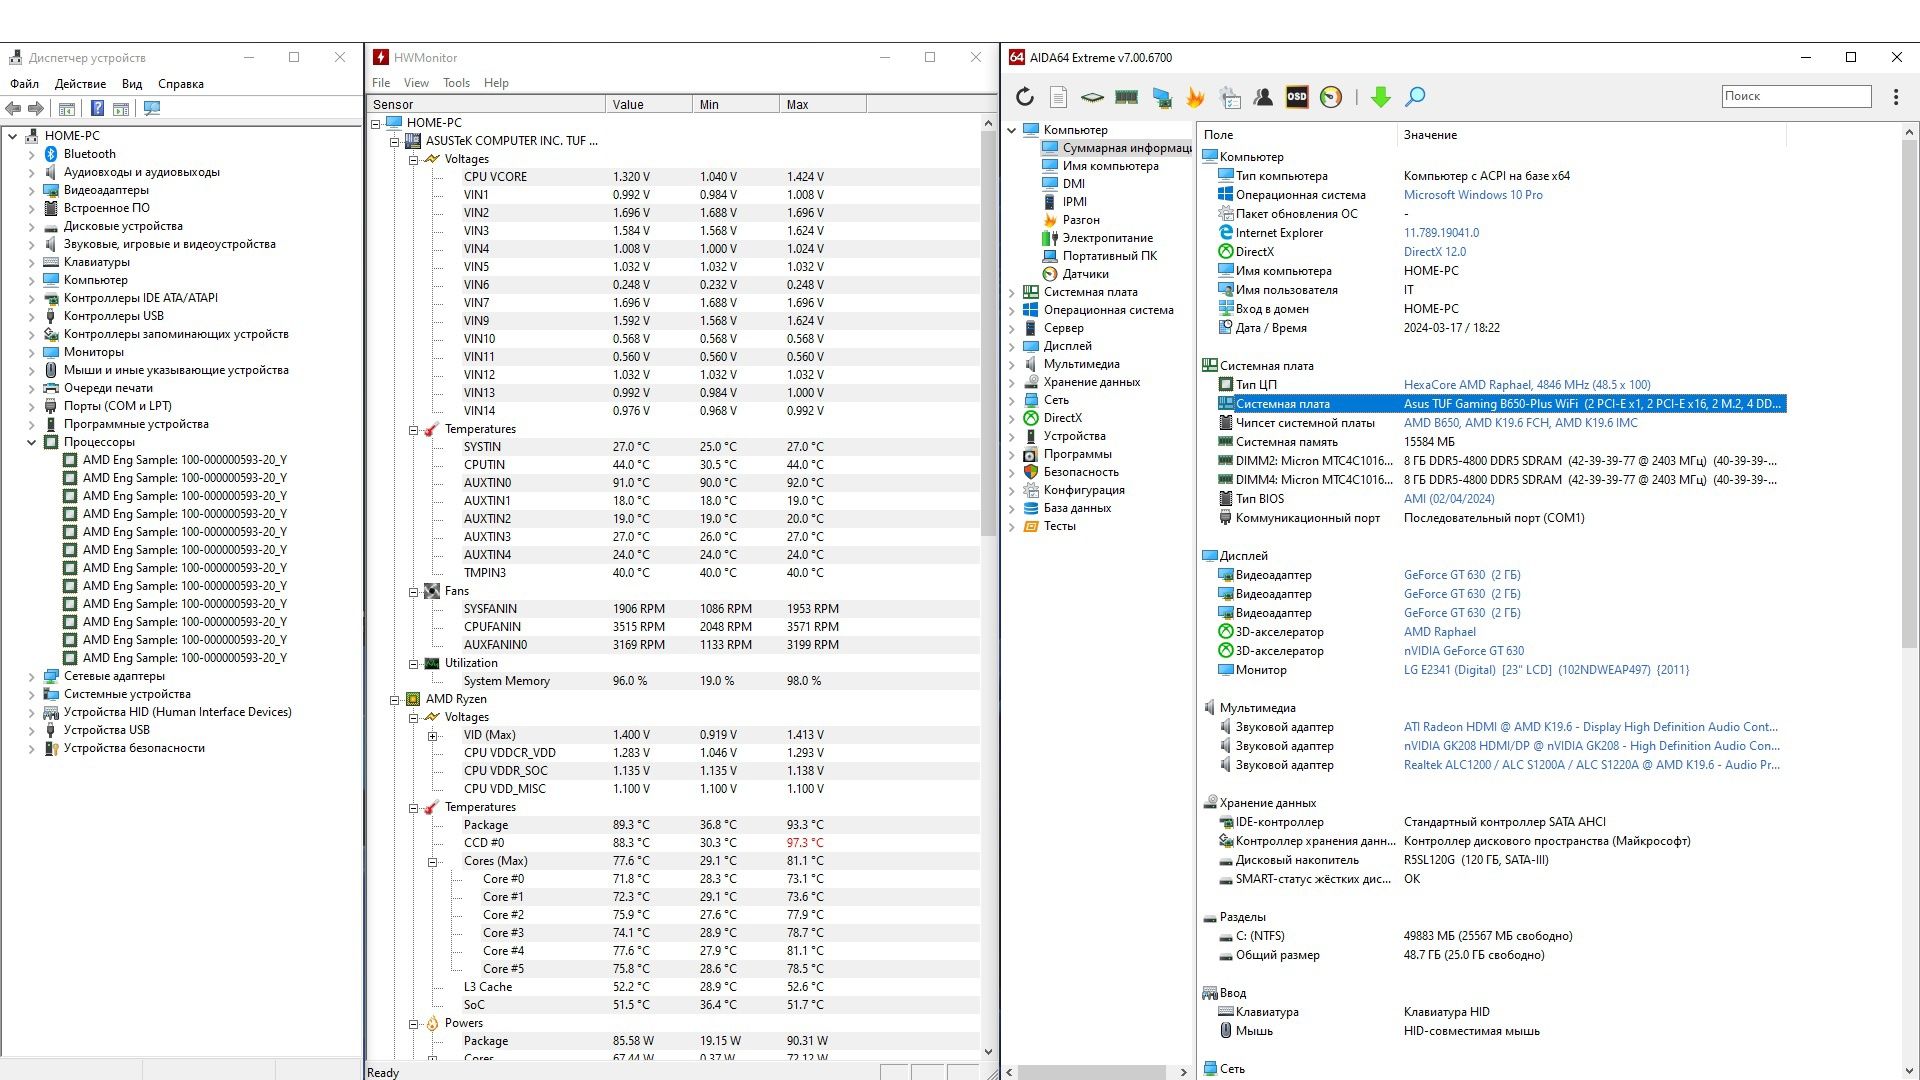Open AMI (02/04/2024) BIOS link

(x=1449, y=499)
